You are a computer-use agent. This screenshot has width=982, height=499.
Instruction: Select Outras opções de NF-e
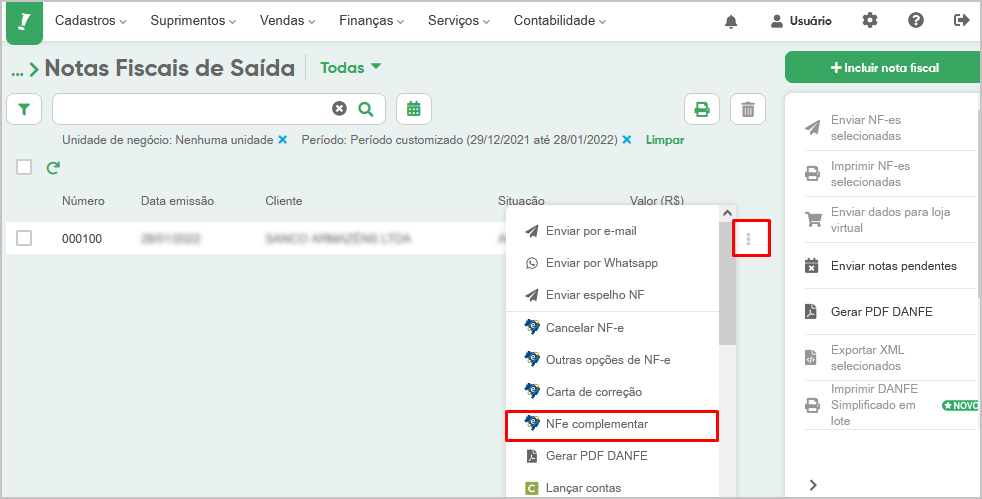point(612,360)
